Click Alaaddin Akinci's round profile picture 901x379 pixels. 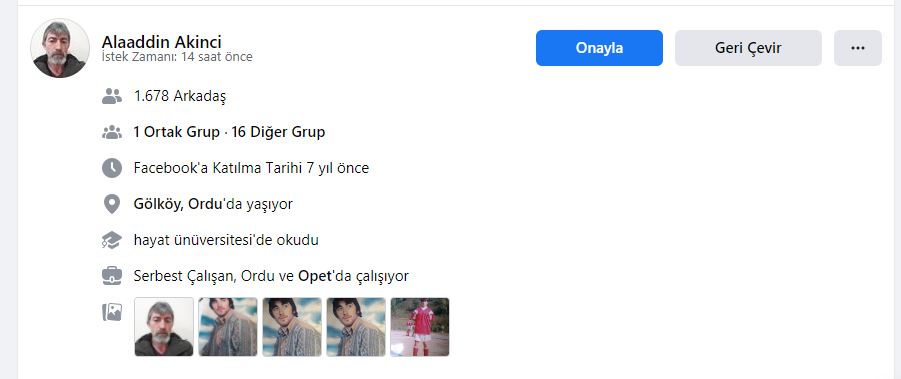(60, 48)
